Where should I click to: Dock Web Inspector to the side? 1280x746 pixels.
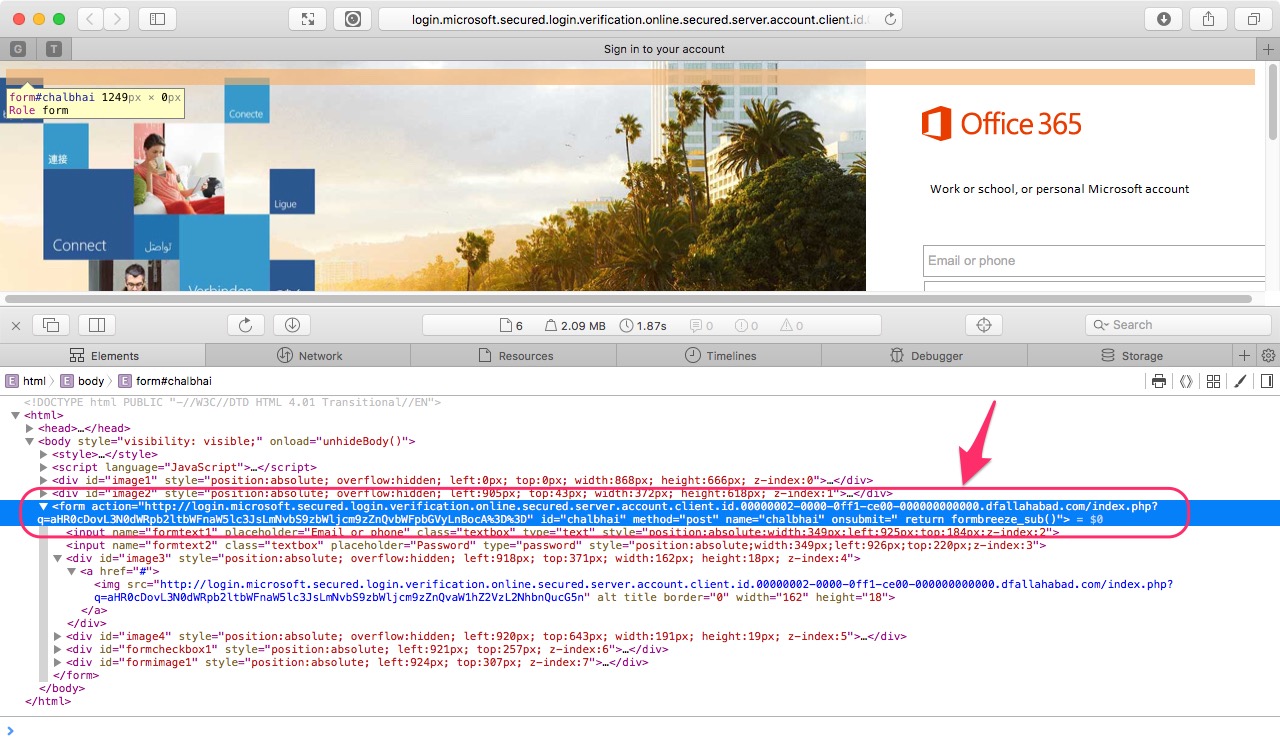97,325
